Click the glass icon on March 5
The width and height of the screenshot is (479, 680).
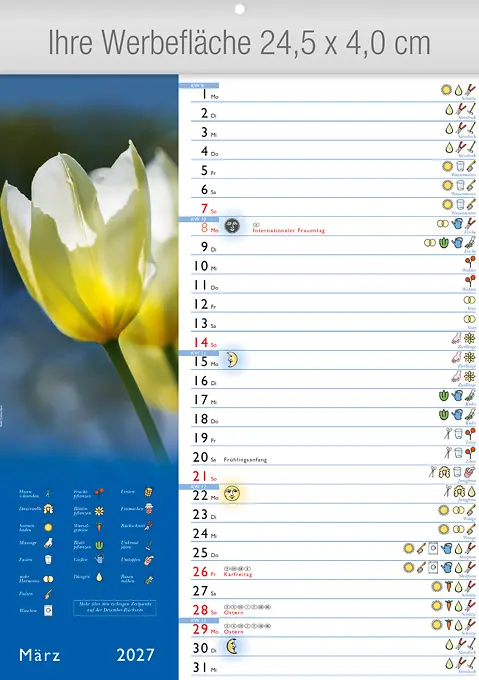click(x=460, y=166)
